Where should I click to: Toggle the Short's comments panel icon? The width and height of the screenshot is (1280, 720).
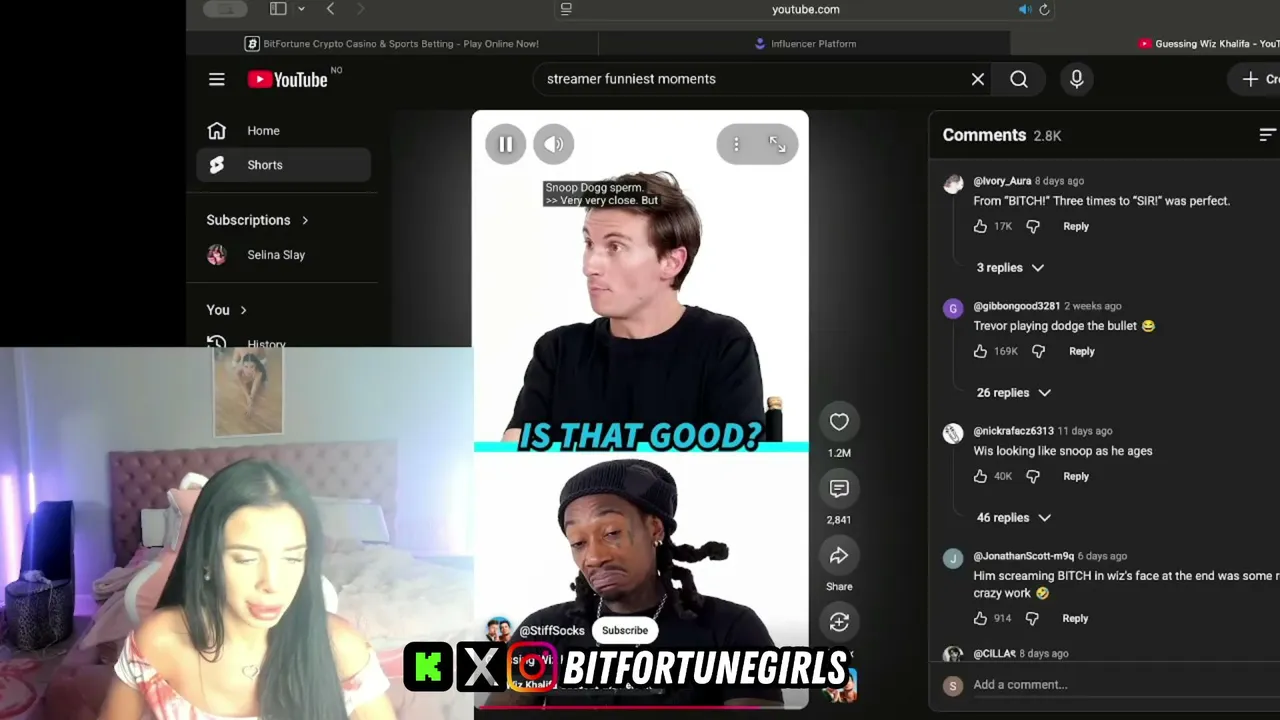(839, 488)
